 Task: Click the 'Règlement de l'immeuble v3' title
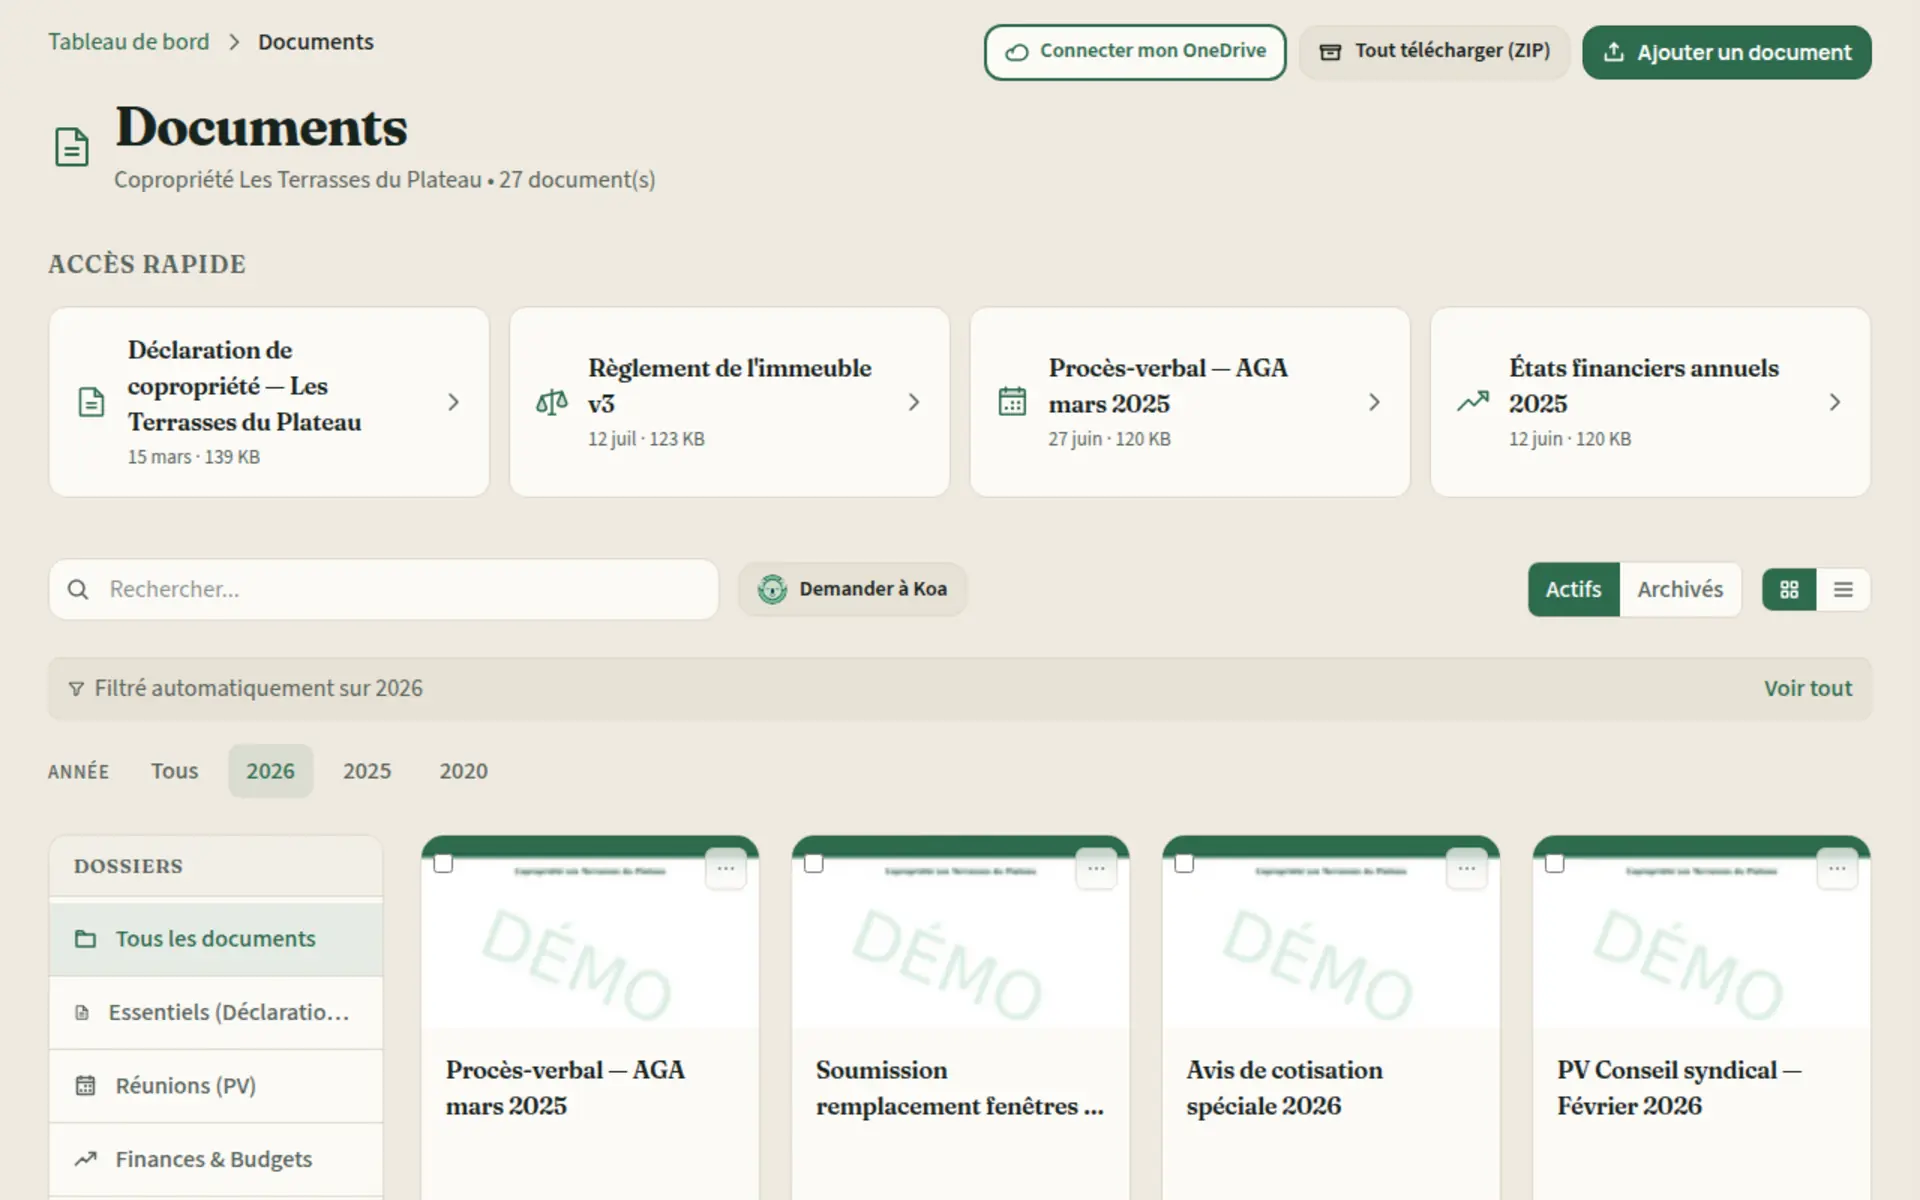(x=730, y=386)
